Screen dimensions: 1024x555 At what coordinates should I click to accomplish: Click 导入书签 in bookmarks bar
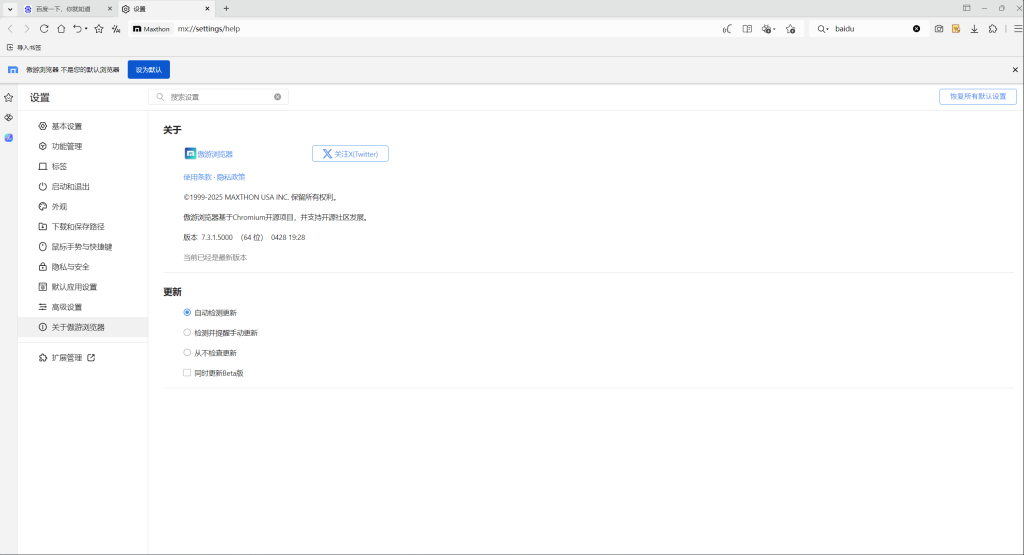(24, 48)
